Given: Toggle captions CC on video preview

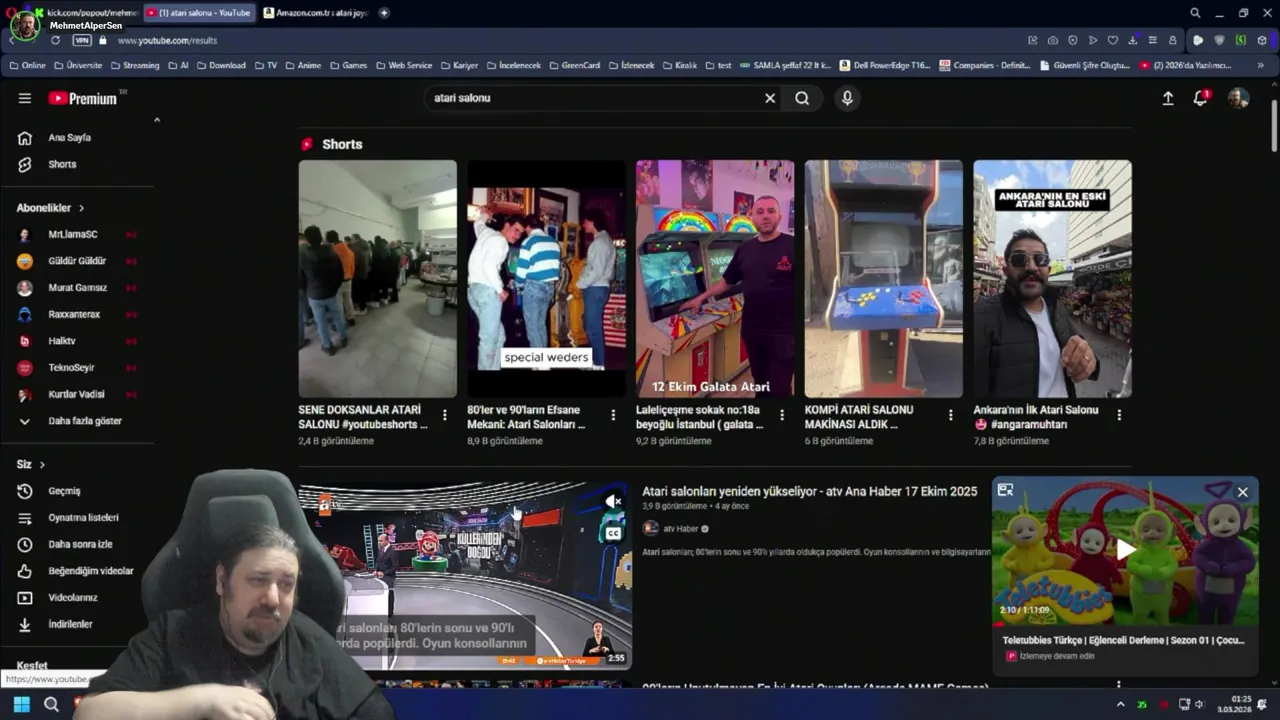Looking at the screenshot, I should (613, 533).
